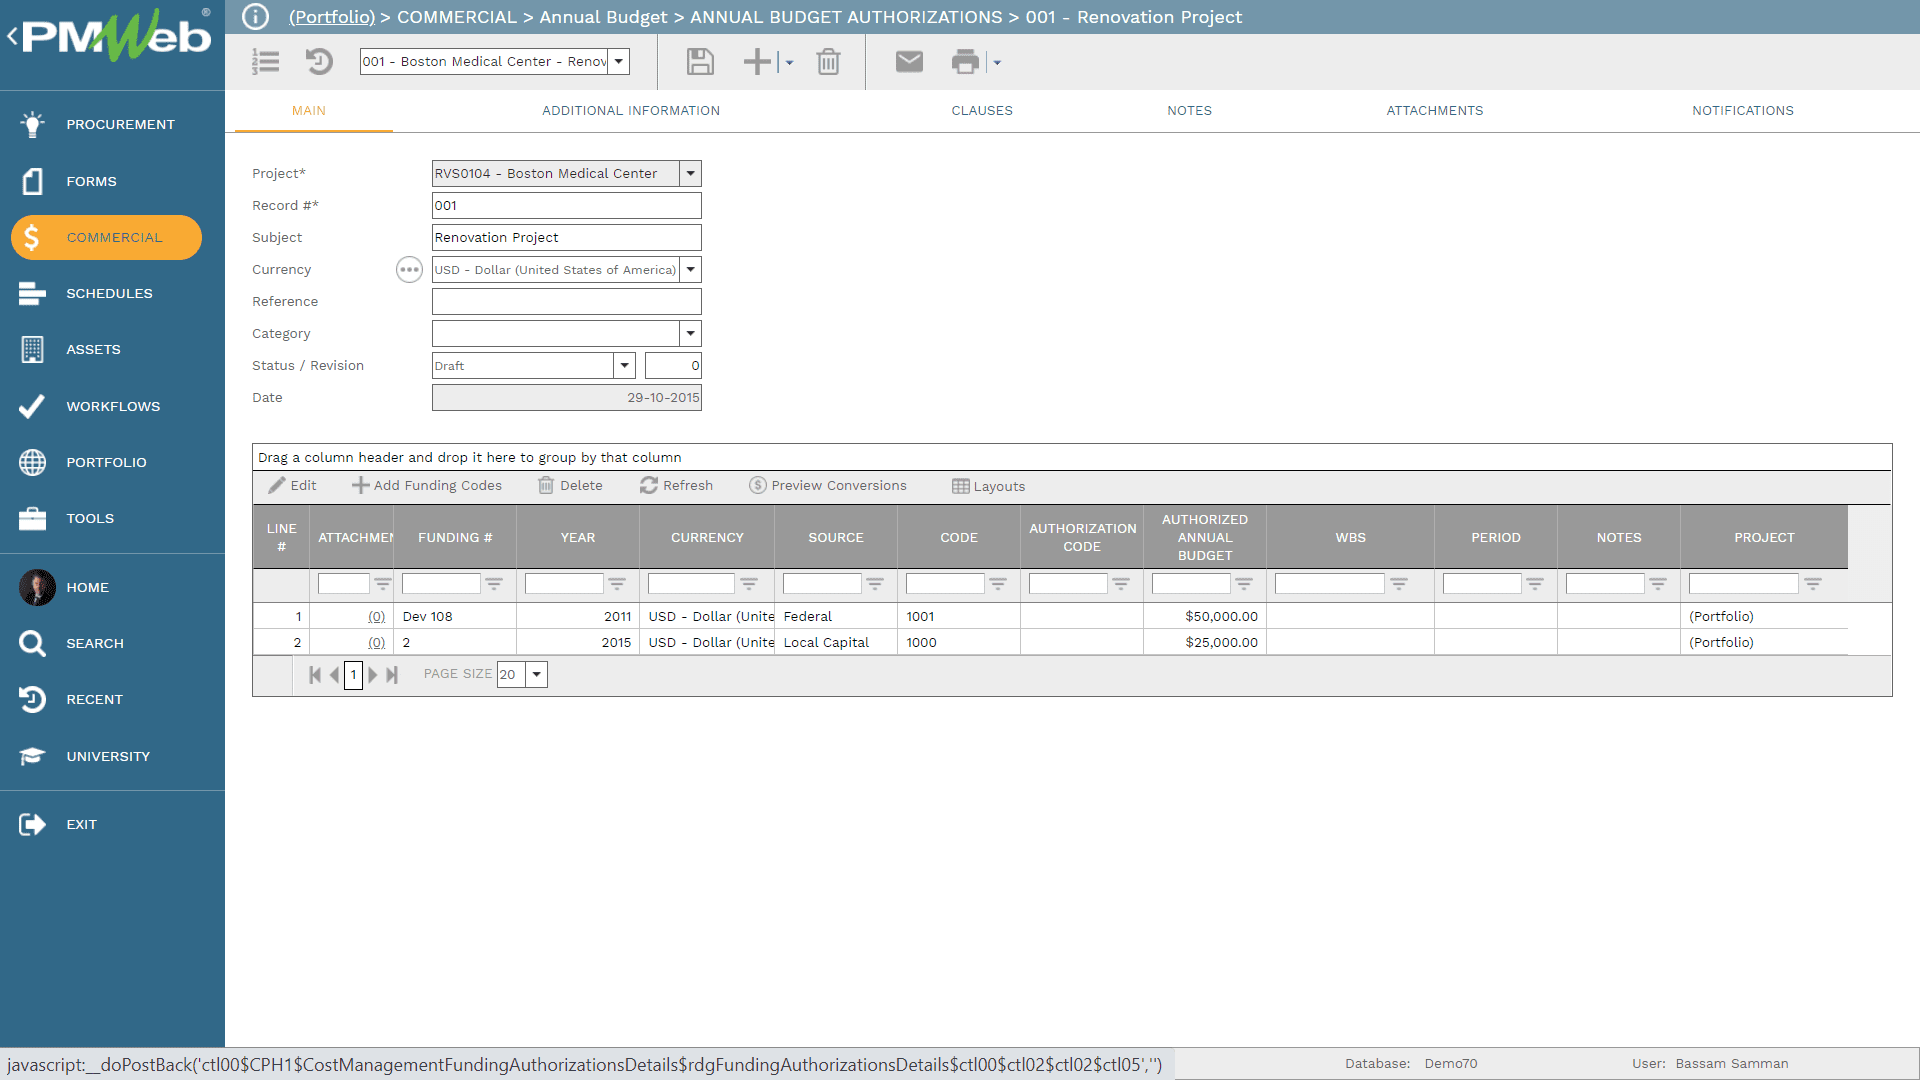The height and width of the screenshot is (1080, 1920).
Task: Click filter icon for Funding # column
Action: [494, 583]
